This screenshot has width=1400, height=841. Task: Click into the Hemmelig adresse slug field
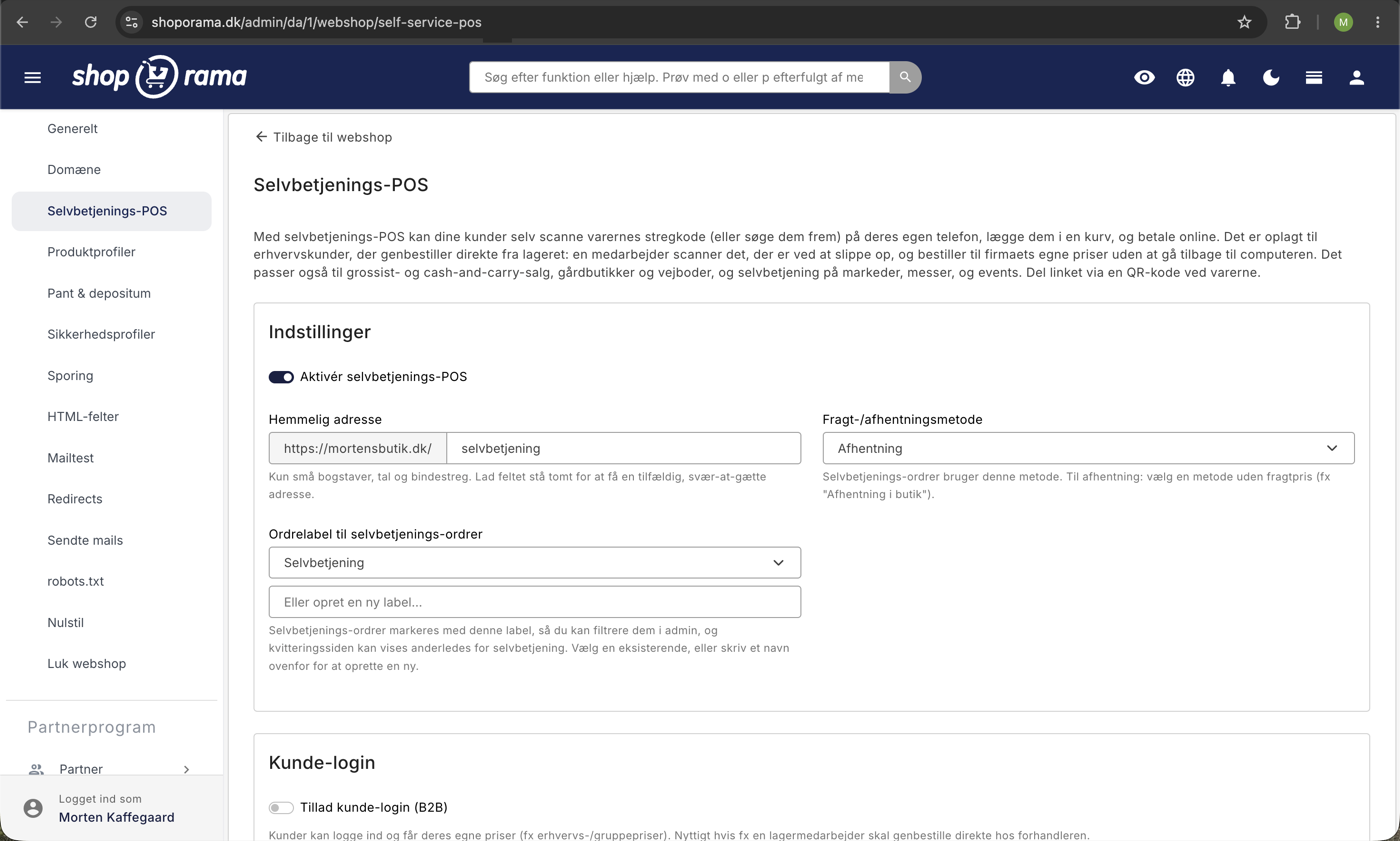pyautogui.click(x=623, y=448)
